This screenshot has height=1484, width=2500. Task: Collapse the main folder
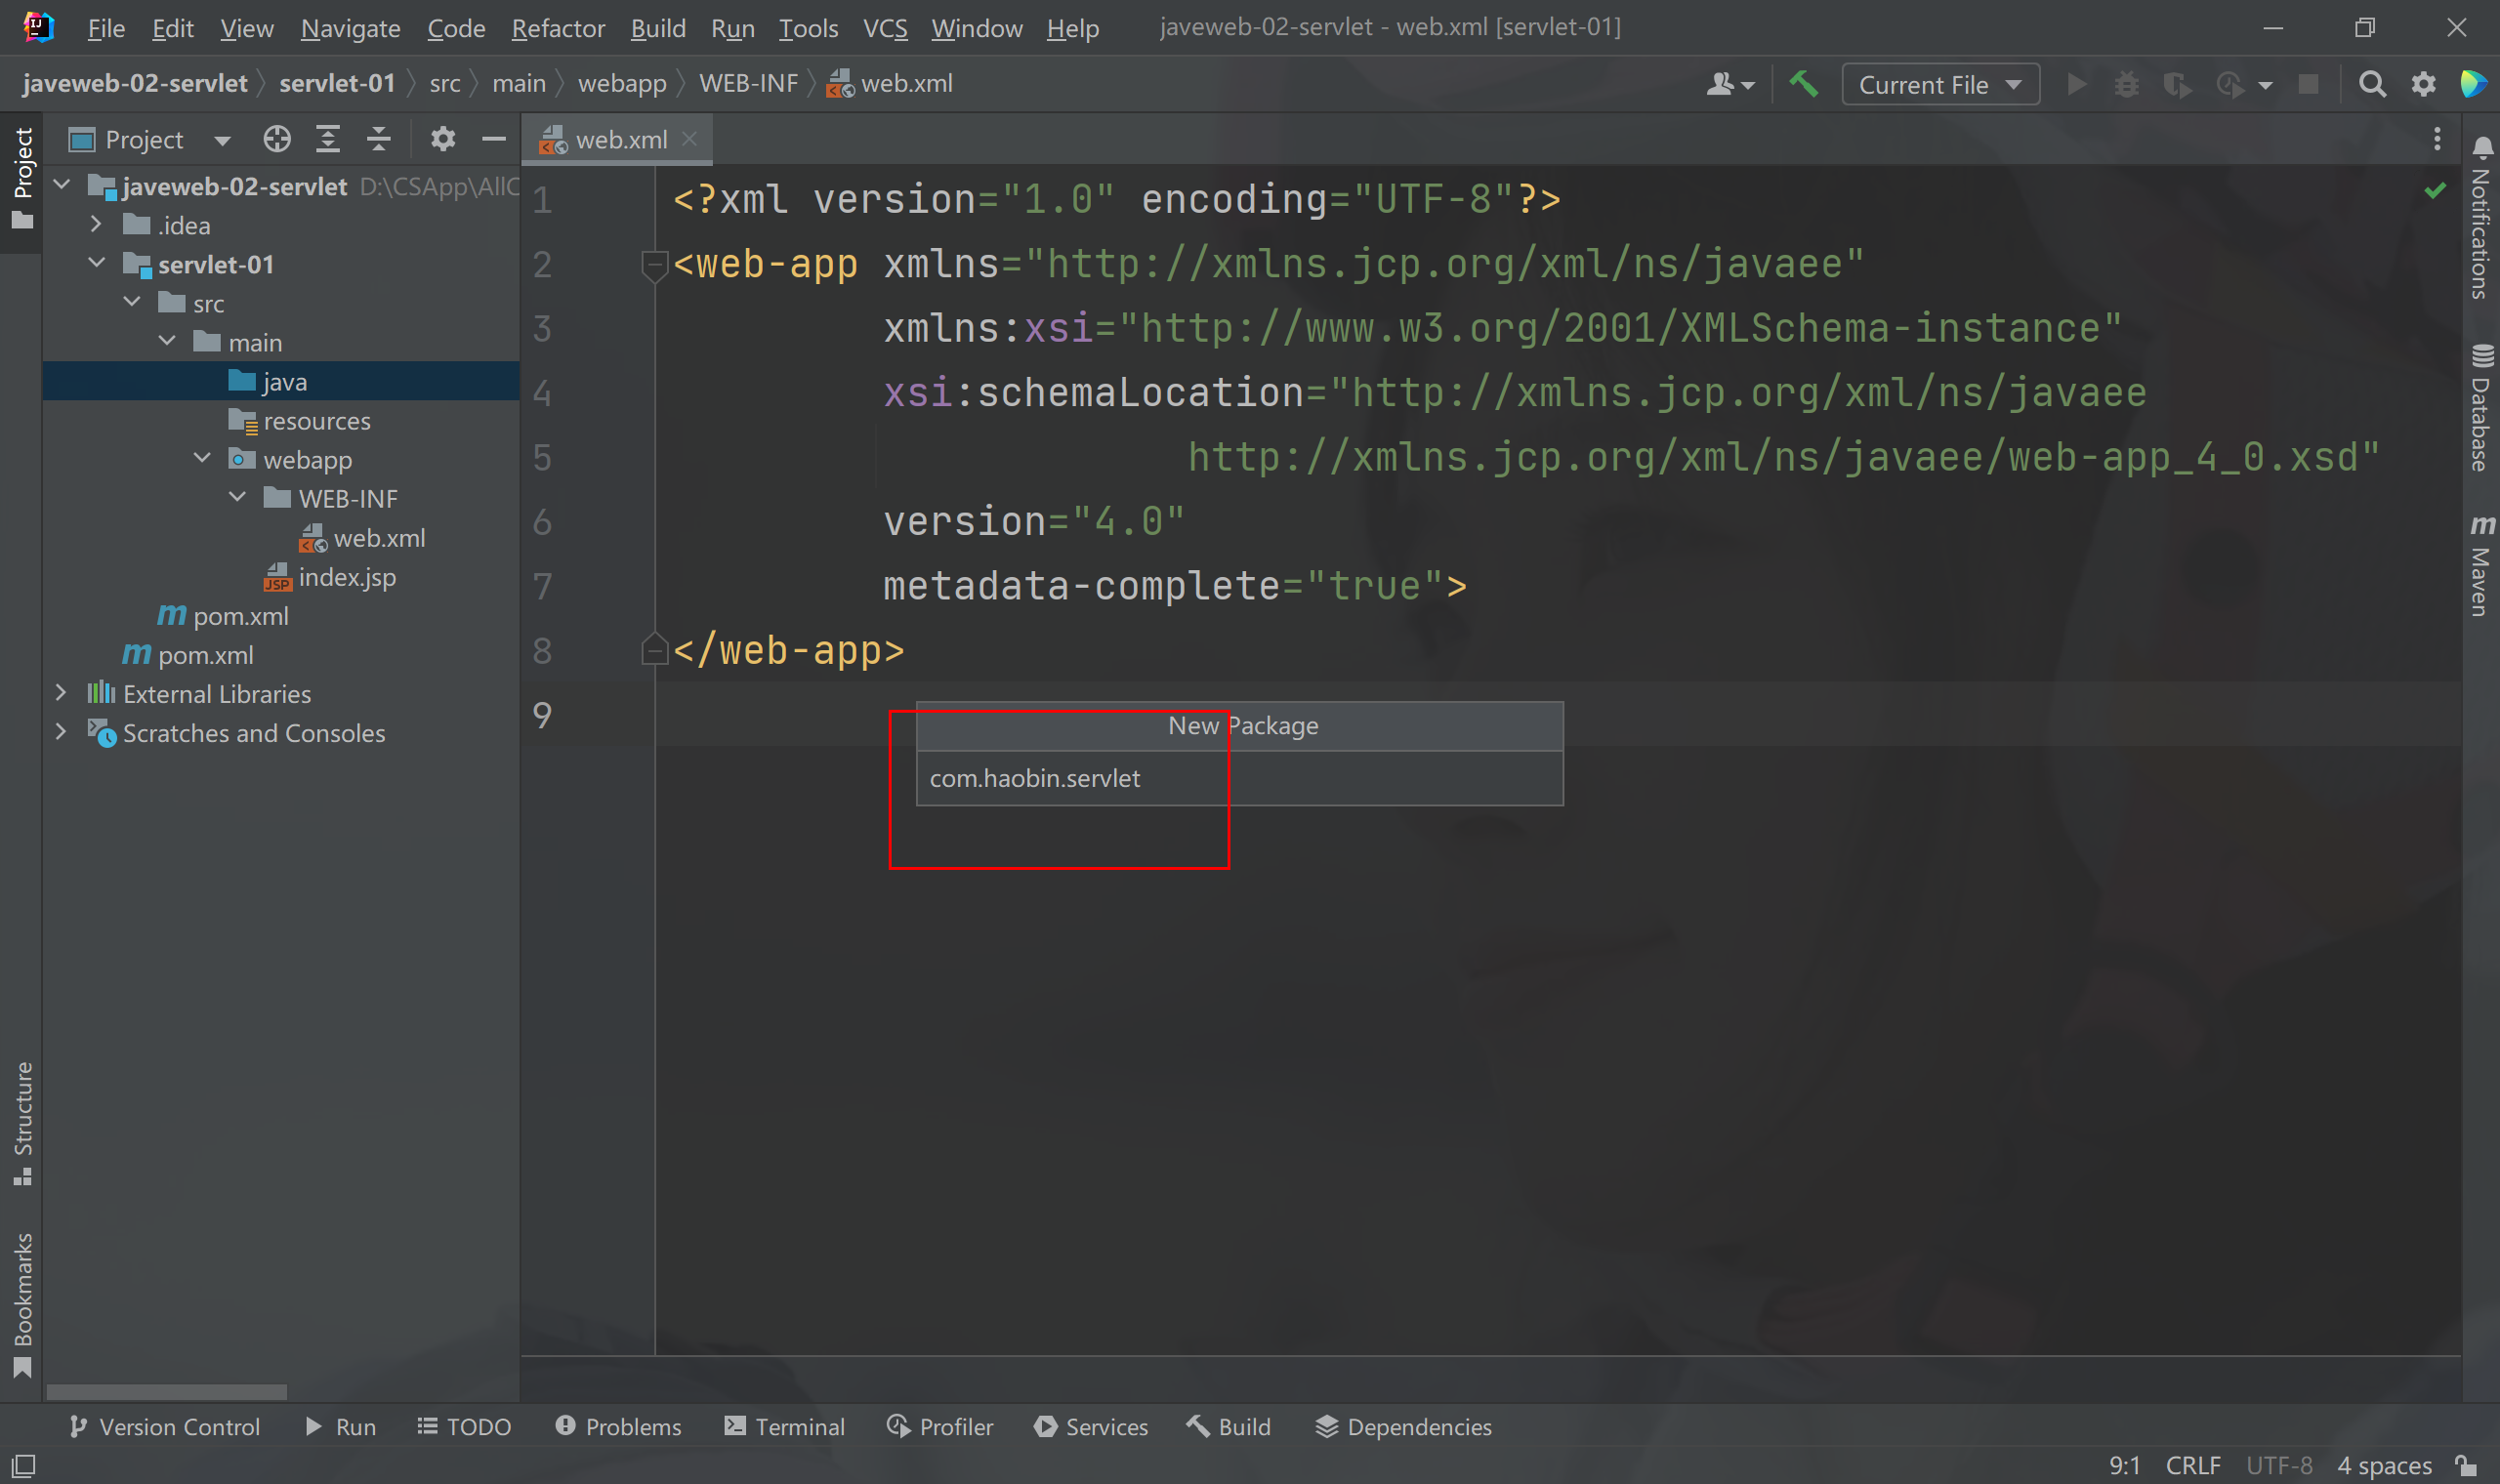point(167,341)
